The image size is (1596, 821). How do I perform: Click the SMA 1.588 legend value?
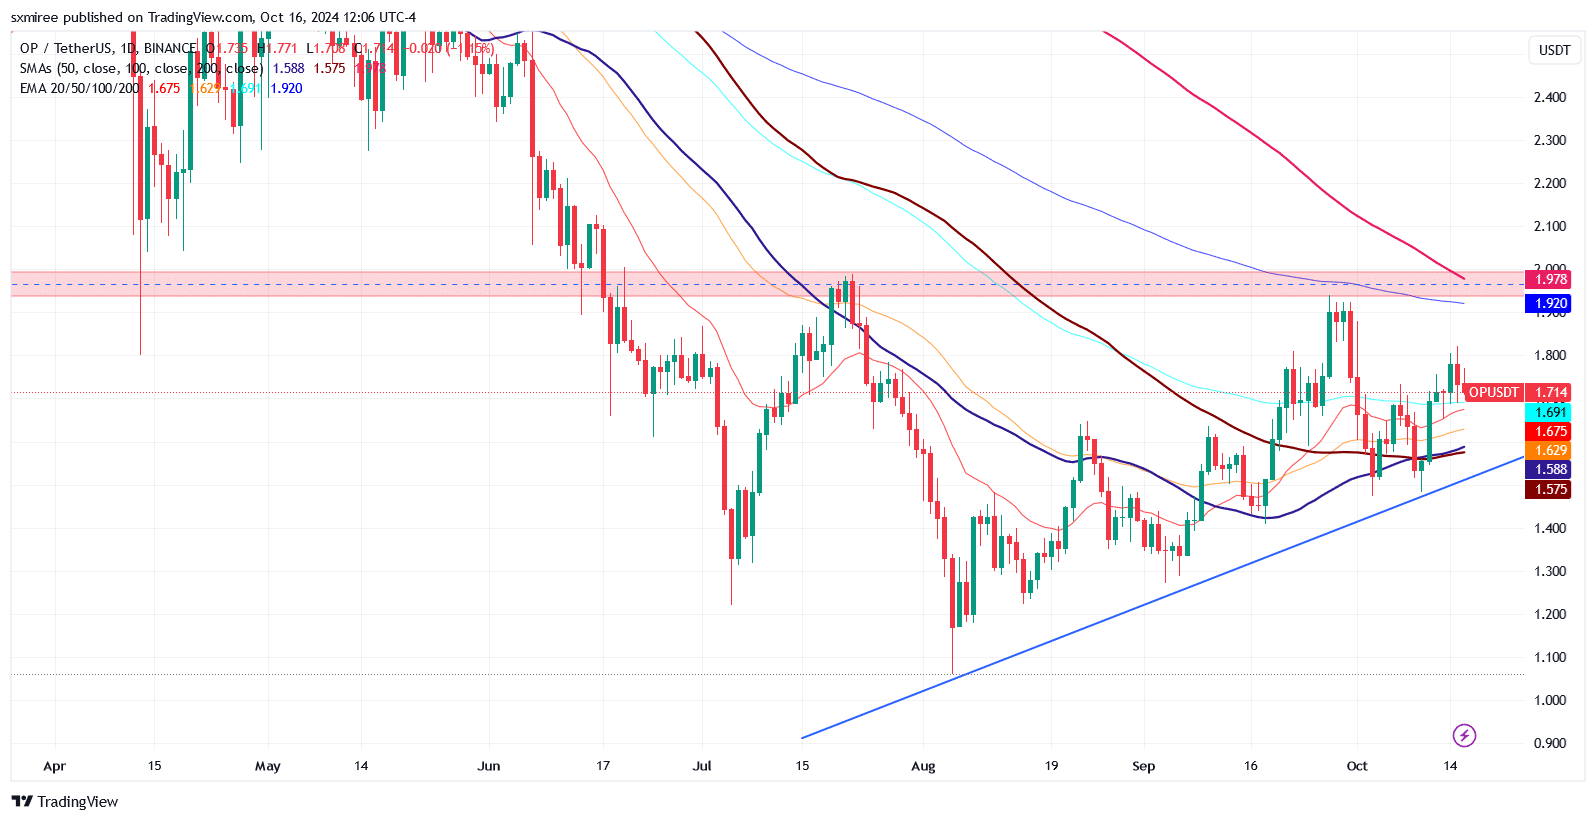(x=289, y=68)
